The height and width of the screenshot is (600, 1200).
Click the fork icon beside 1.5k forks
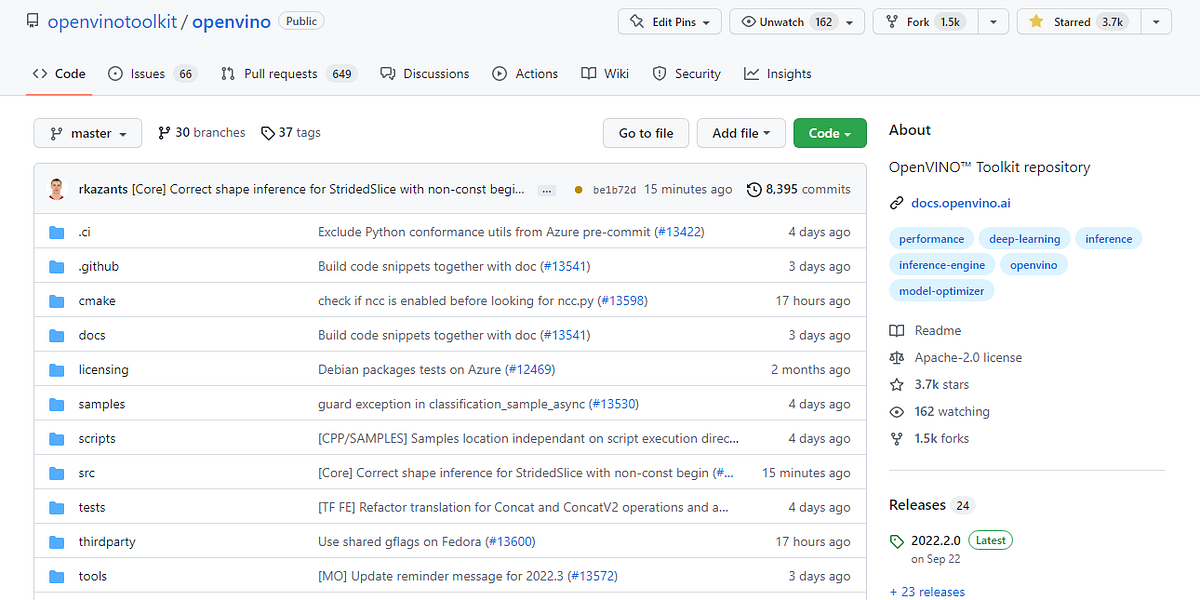pyautogui.click(x=897, y=439)
